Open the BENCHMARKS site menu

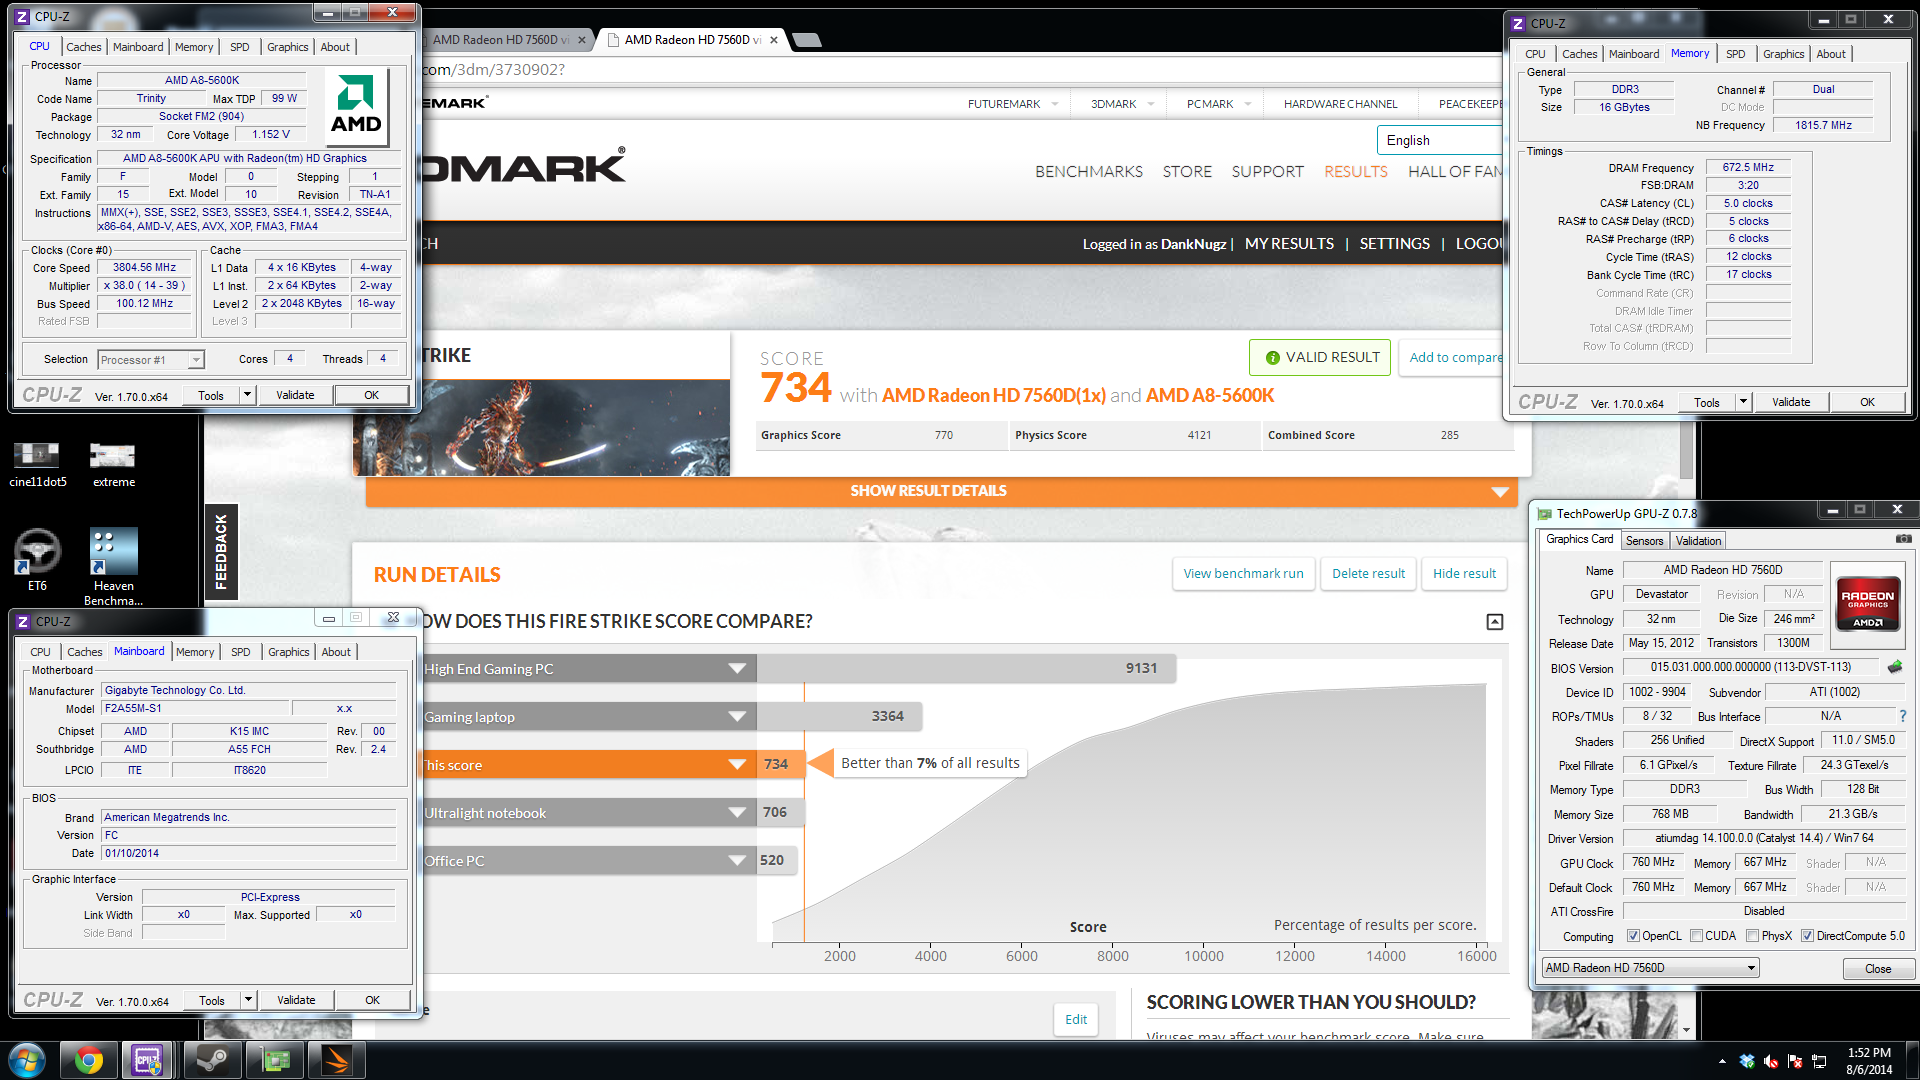(x=1089, y=172)
